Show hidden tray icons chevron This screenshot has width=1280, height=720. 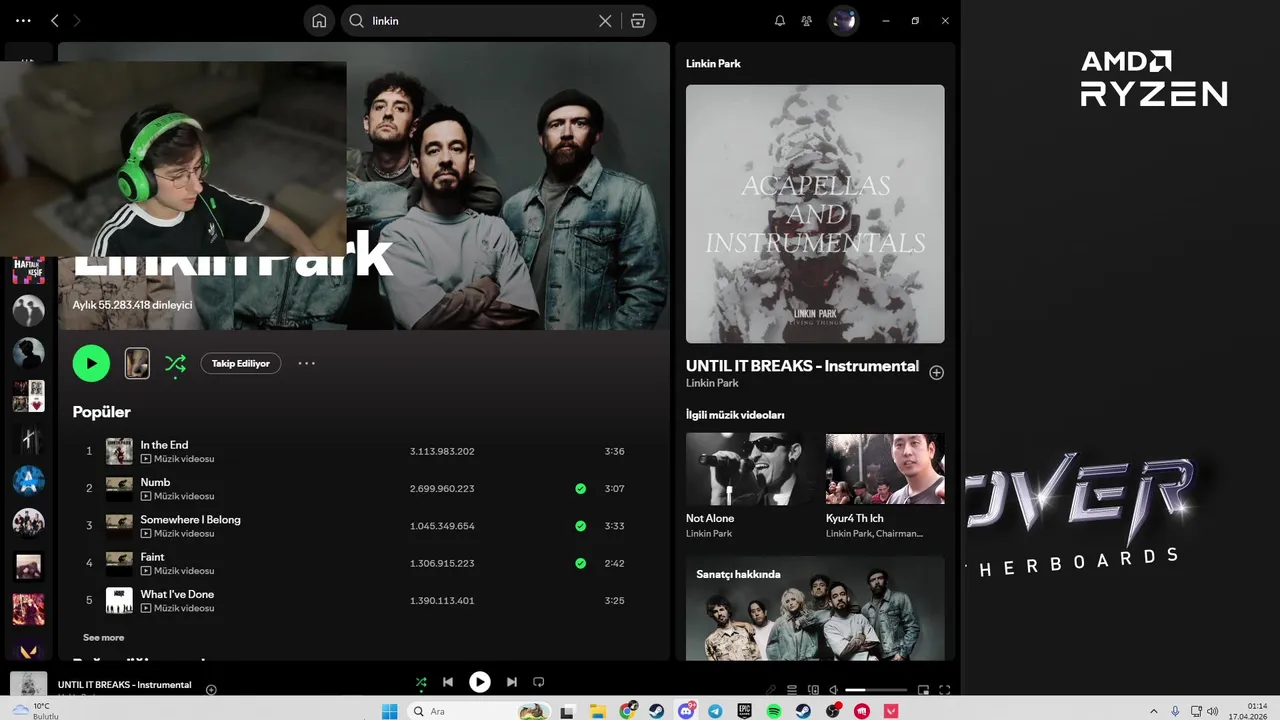click(1153, 711)
